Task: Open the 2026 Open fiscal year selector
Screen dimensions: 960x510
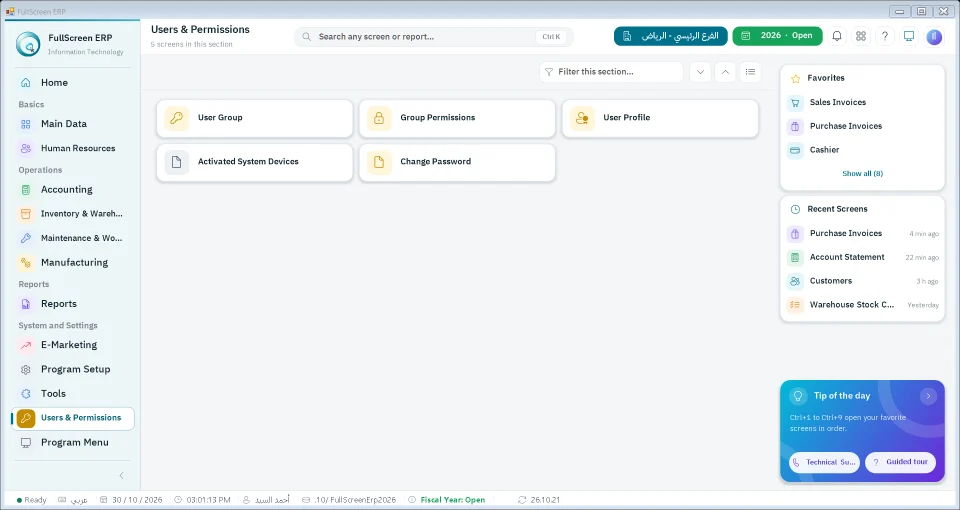Action: [778, 36]
